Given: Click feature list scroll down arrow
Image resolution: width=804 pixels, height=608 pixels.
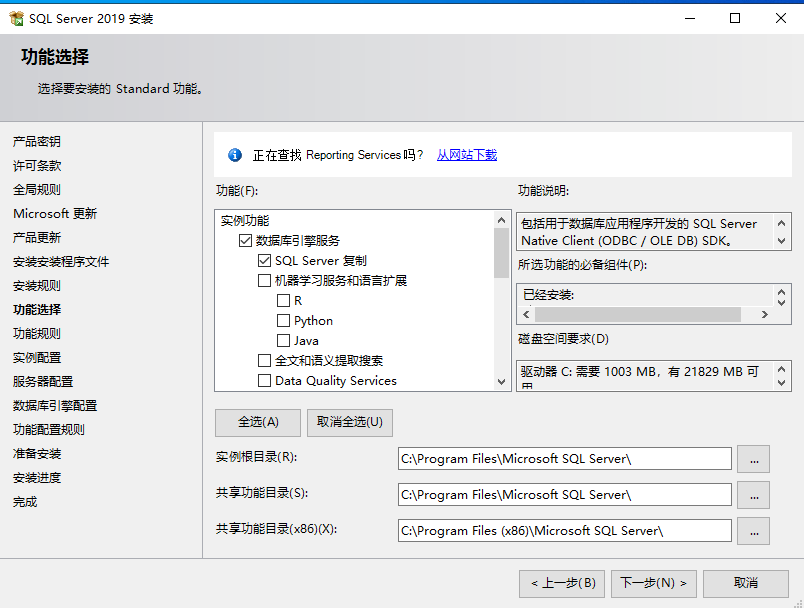Looking at the screenshot, I should [501, 382].
